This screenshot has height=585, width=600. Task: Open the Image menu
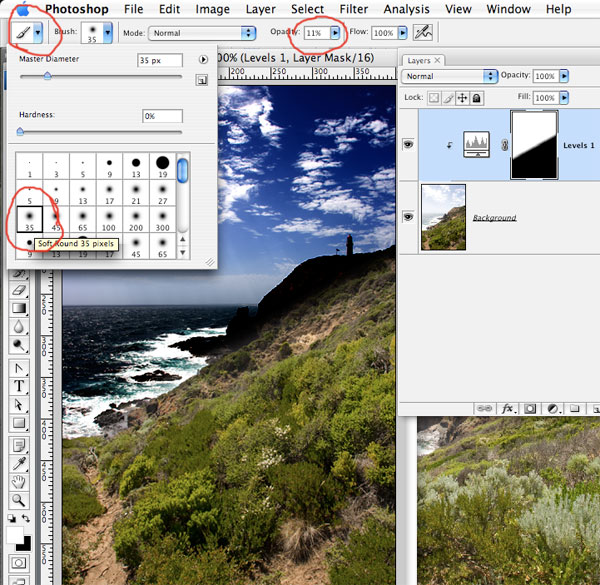pyautogui.click(x=212, y=9)
